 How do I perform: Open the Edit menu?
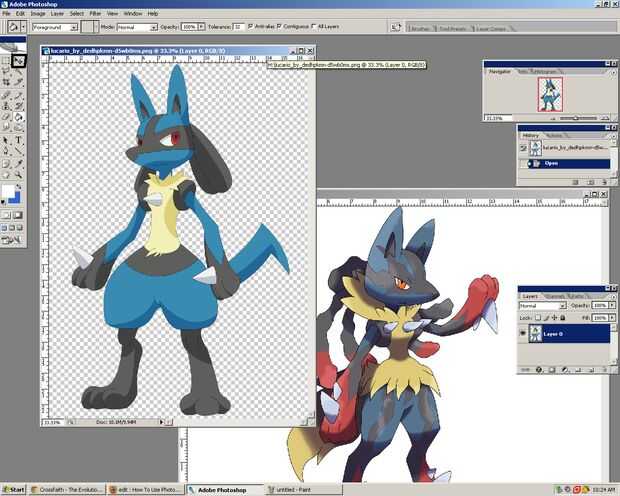[20, 13]
